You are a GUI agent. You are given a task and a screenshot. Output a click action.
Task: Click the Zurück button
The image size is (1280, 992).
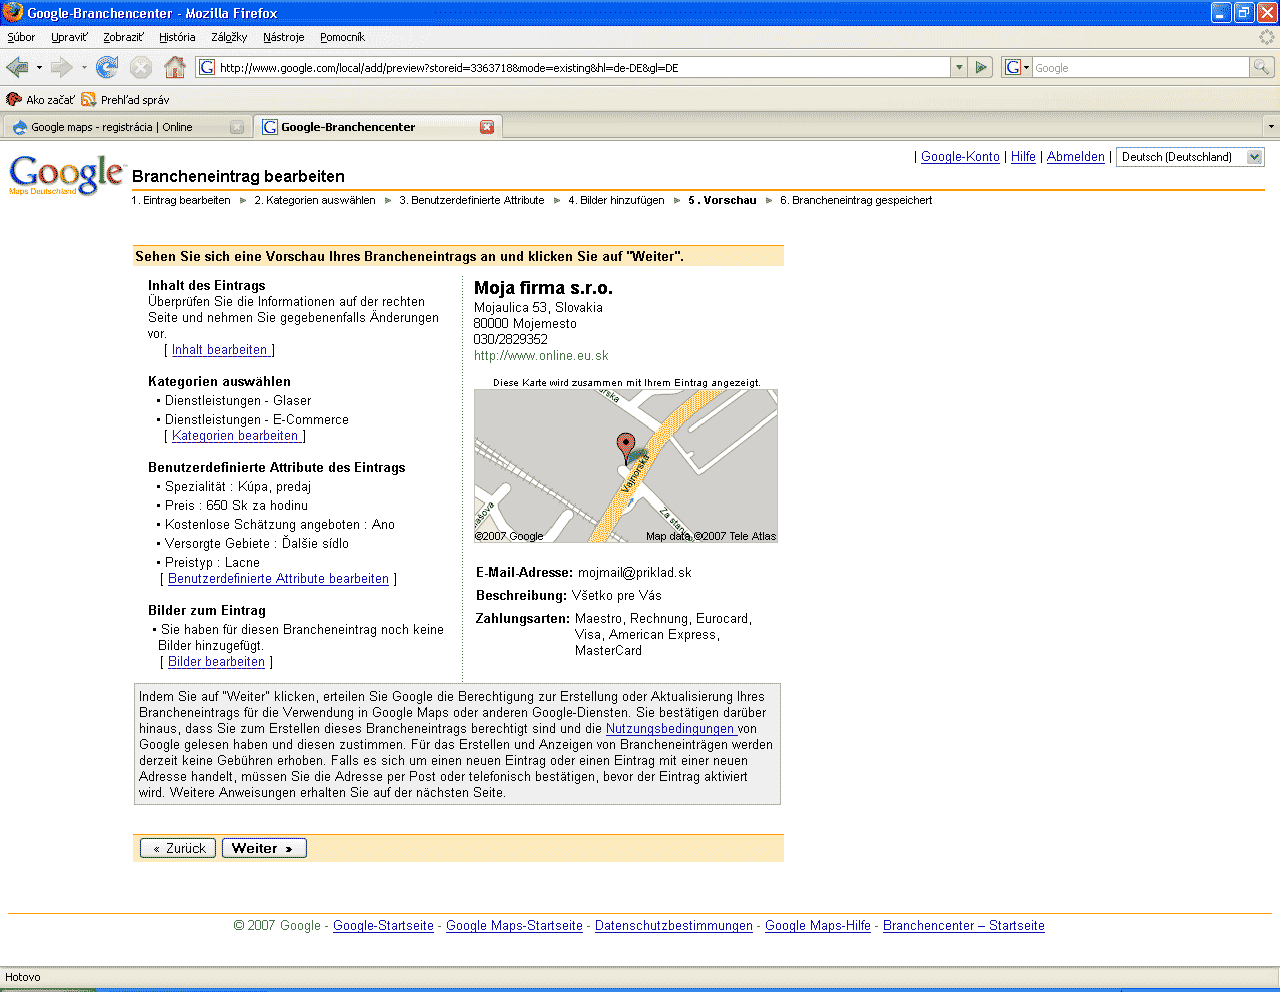178,848
